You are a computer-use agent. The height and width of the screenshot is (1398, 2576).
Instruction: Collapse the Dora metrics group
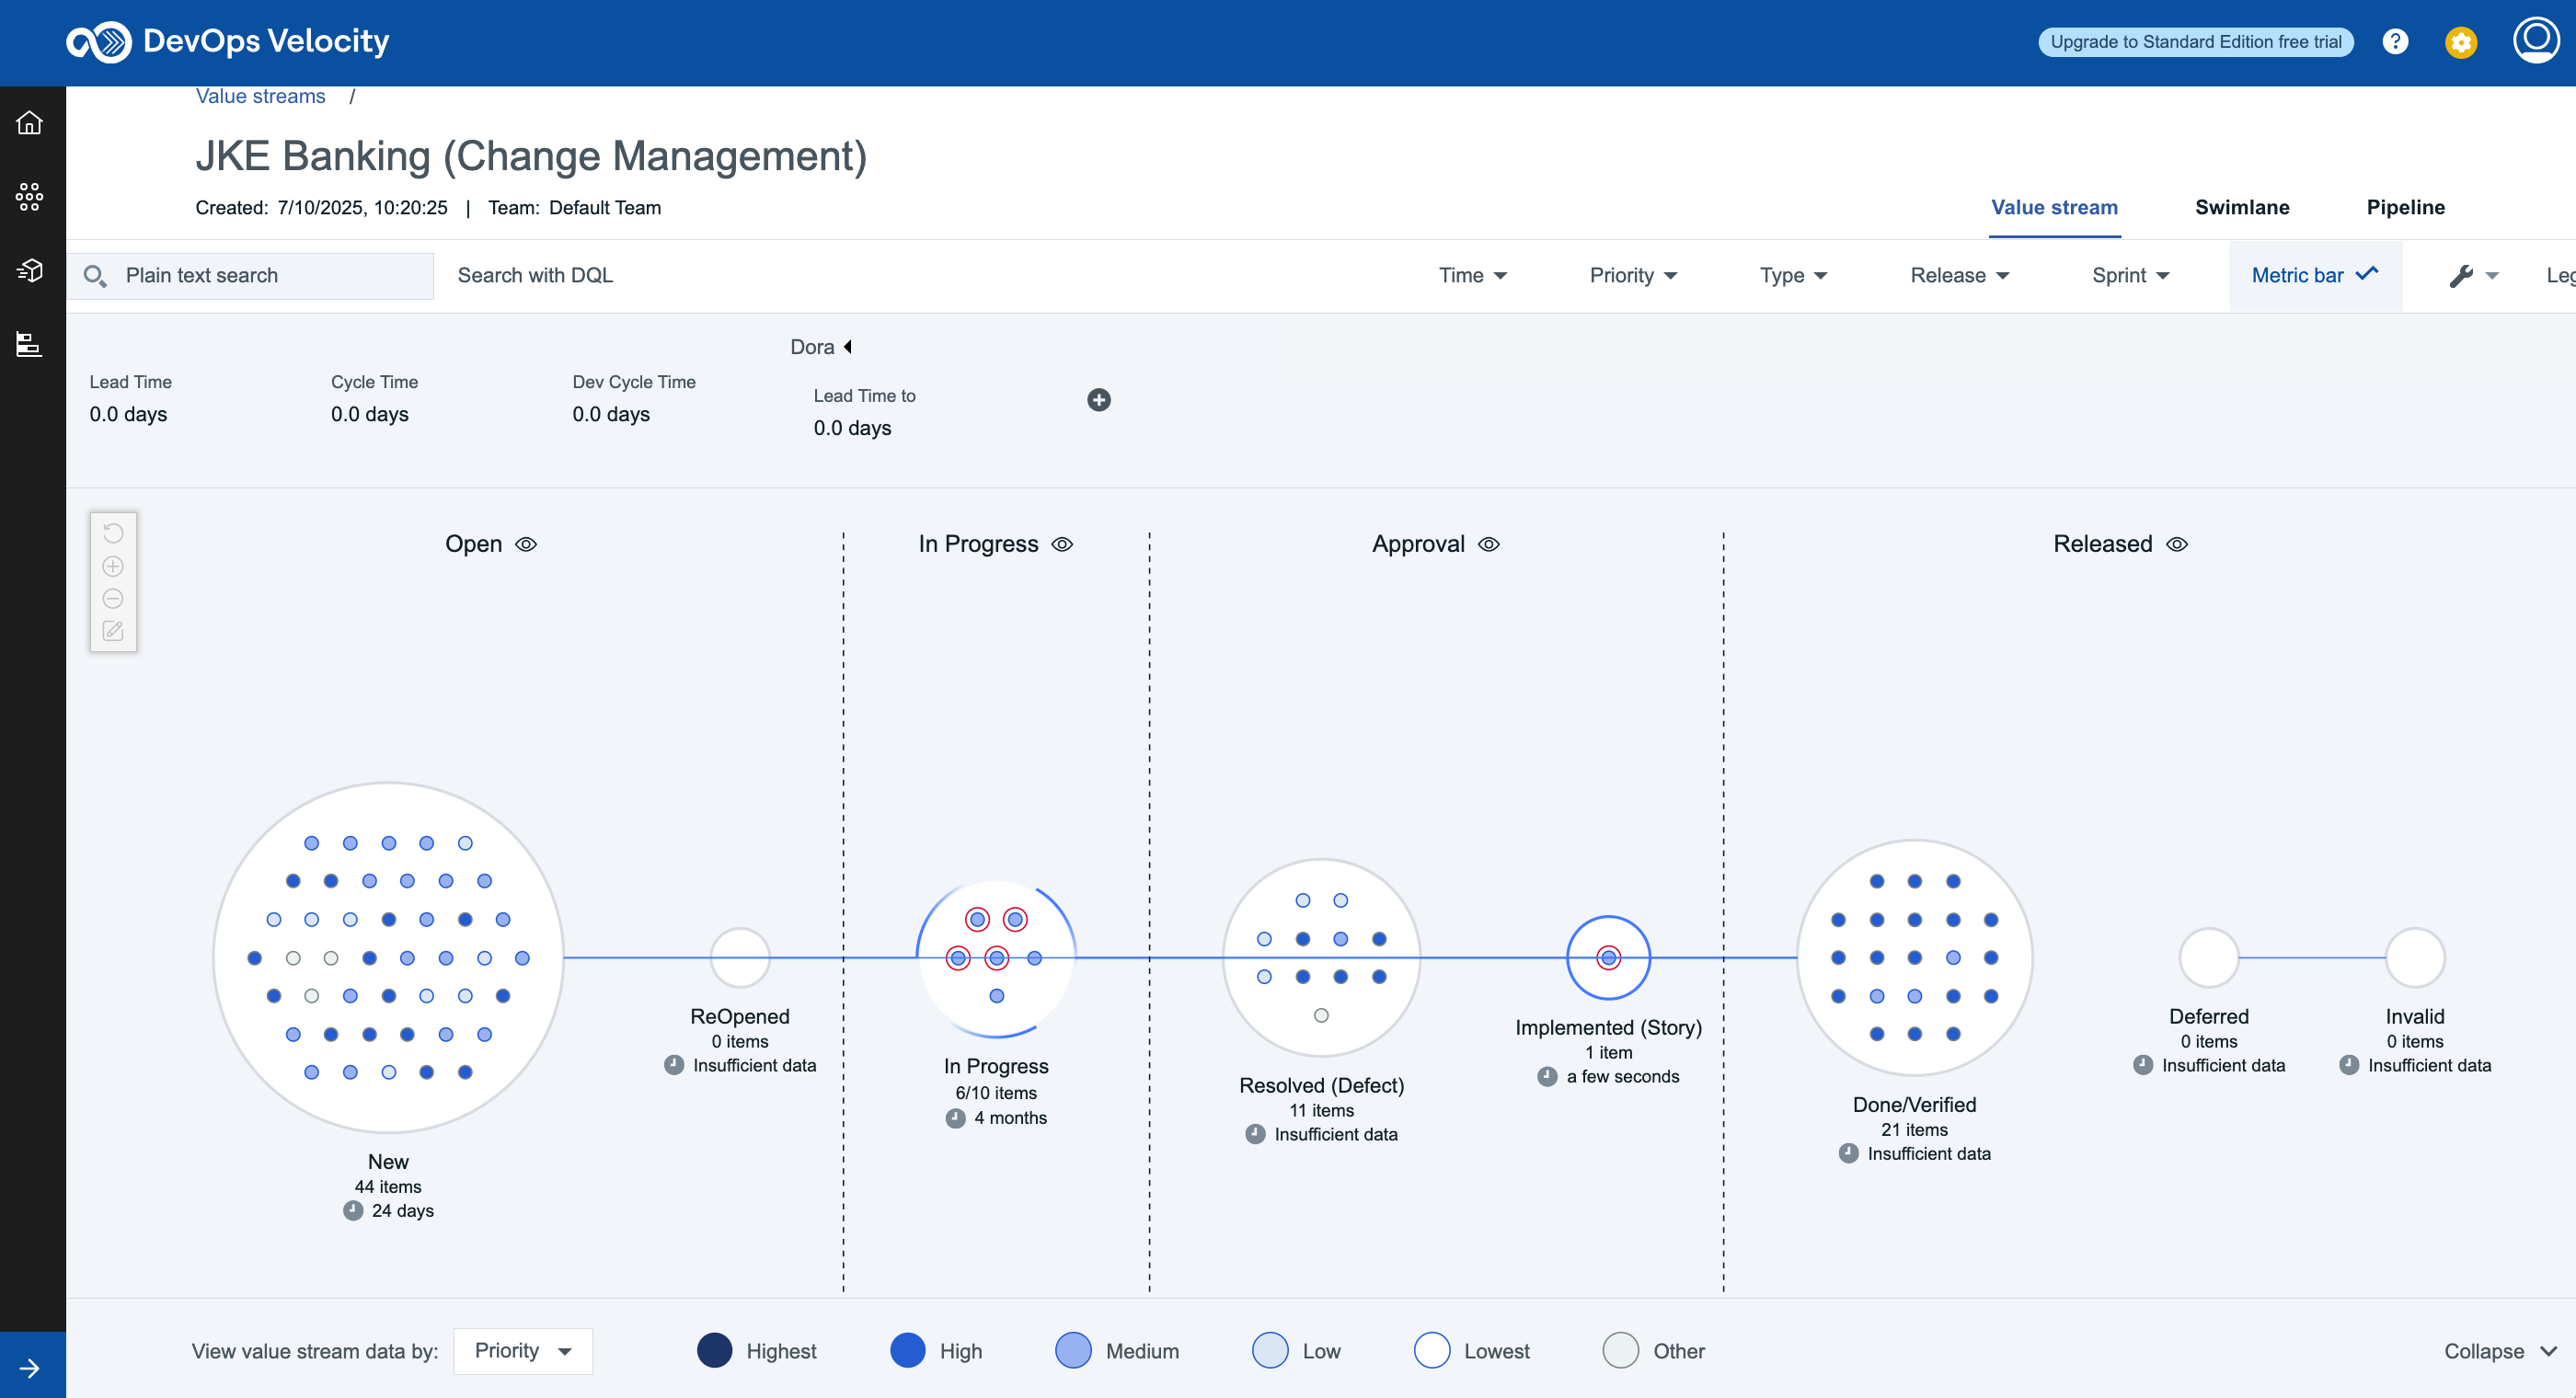[x=847, y=347]
